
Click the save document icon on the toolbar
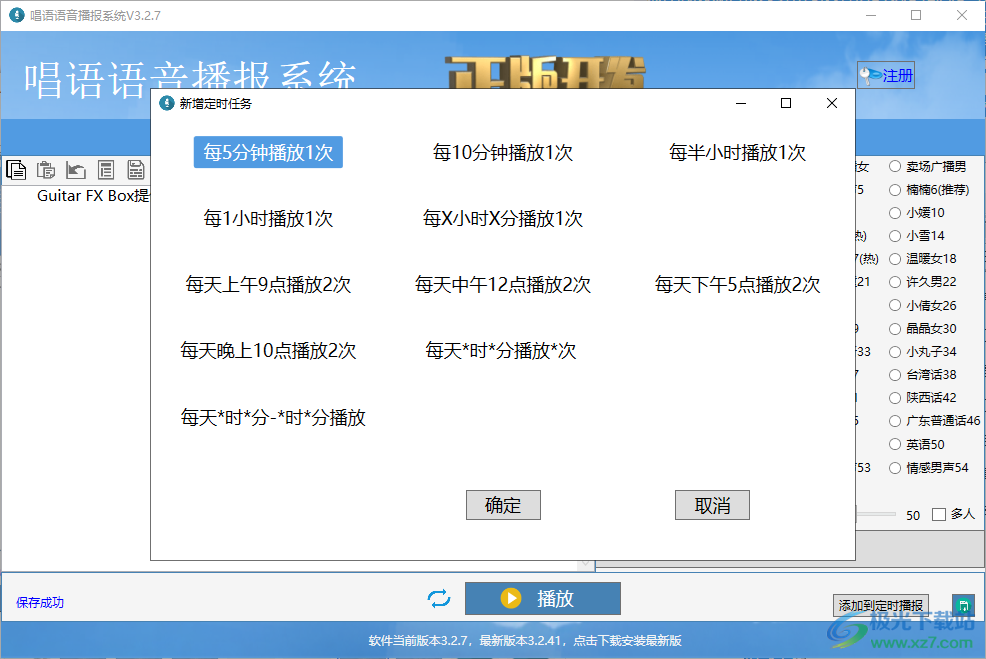coord(136,169)
